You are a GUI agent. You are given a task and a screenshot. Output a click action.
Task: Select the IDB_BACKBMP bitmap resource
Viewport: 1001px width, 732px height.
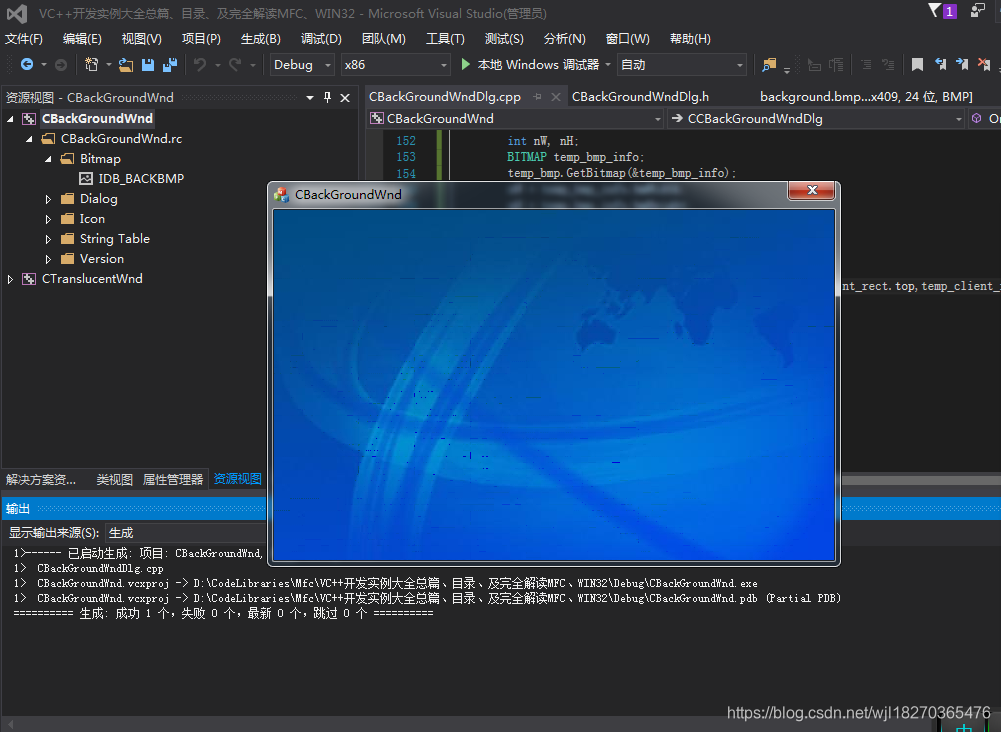[141, 179]
